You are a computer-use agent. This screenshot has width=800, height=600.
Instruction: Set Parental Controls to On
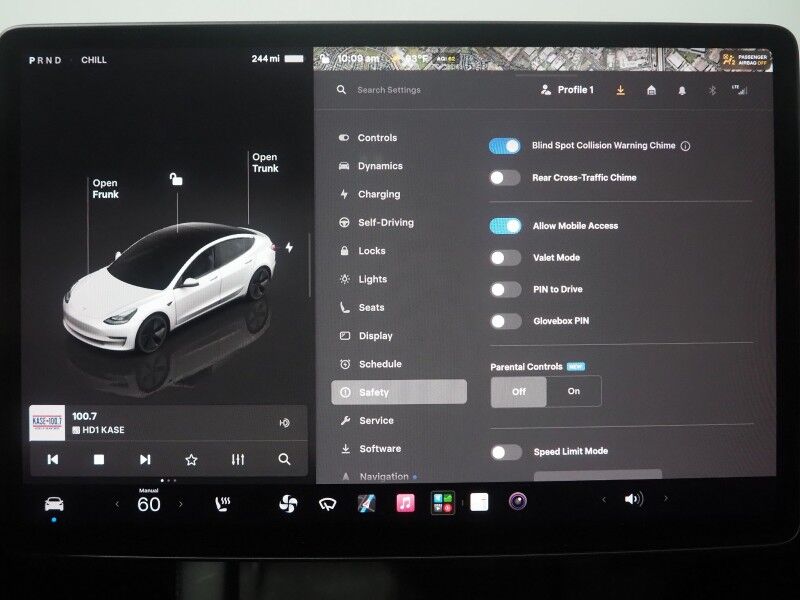coord(574,391)
